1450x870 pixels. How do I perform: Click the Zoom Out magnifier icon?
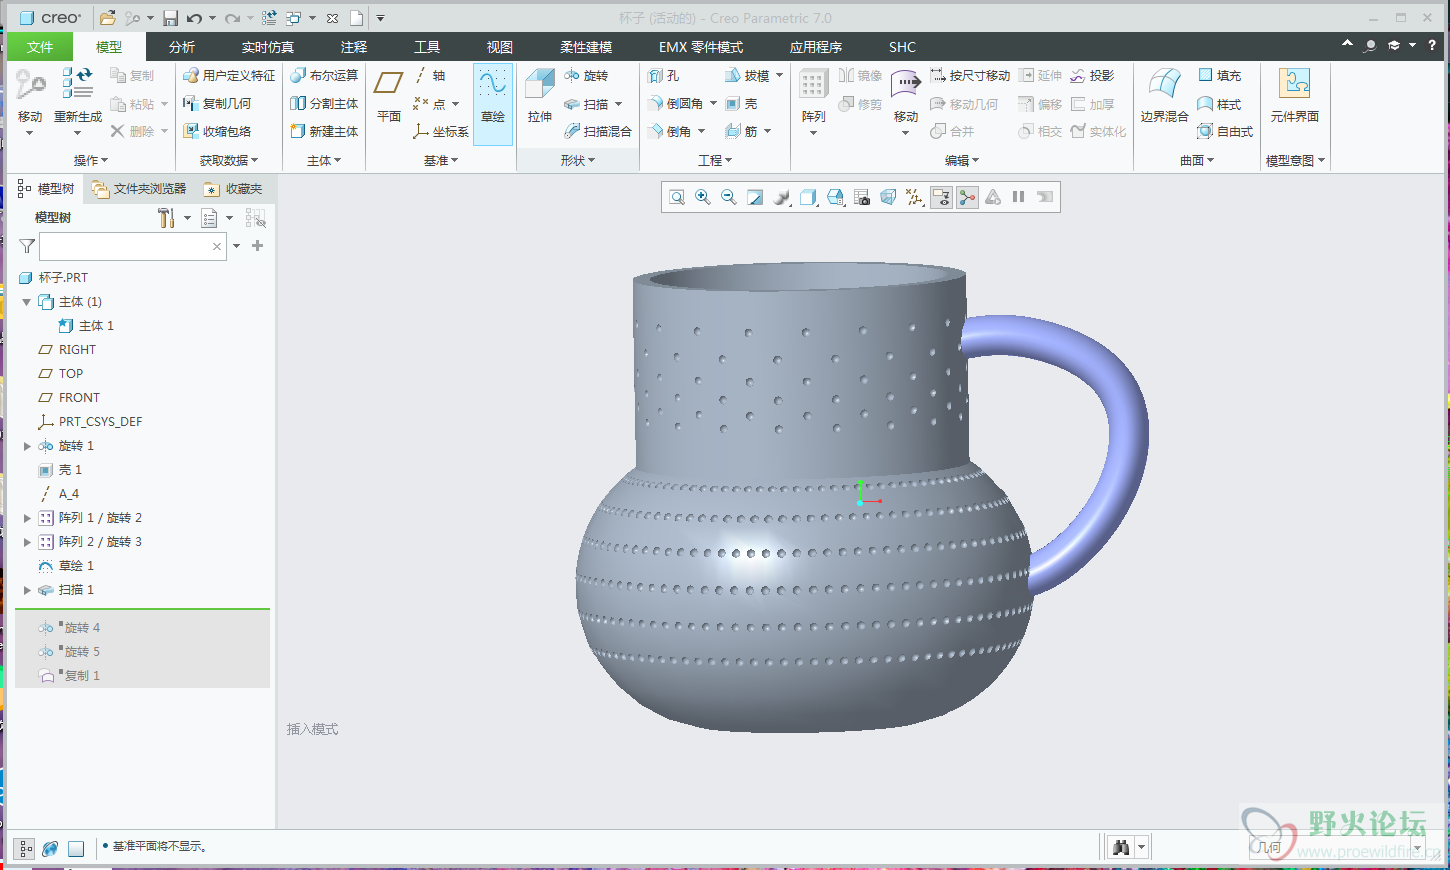pyautogui.click(x=729, y=198)
